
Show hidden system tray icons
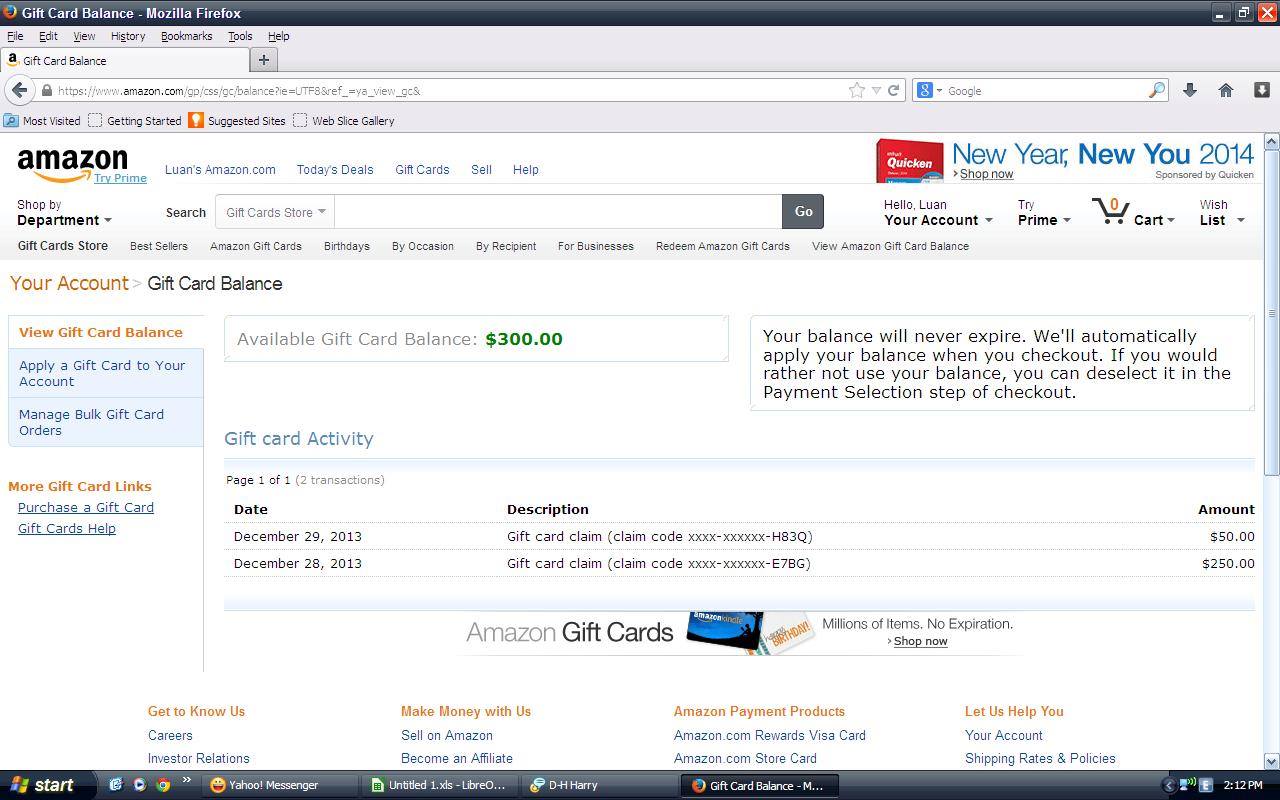pyautogui.click(x=1168, y=785)
